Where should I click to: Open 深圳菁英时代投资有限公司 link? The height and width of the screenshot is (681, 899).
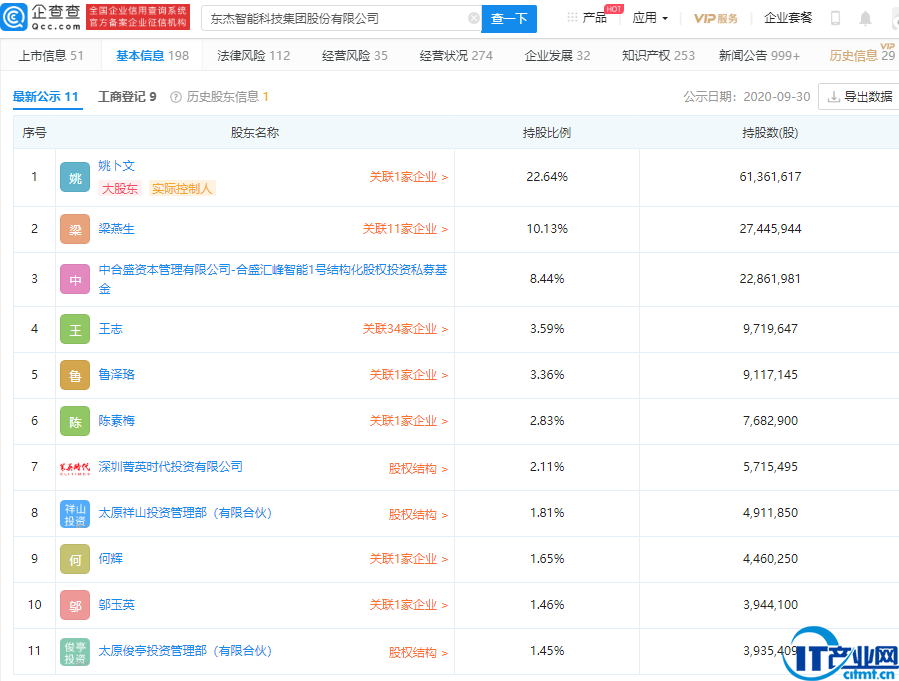170,467
